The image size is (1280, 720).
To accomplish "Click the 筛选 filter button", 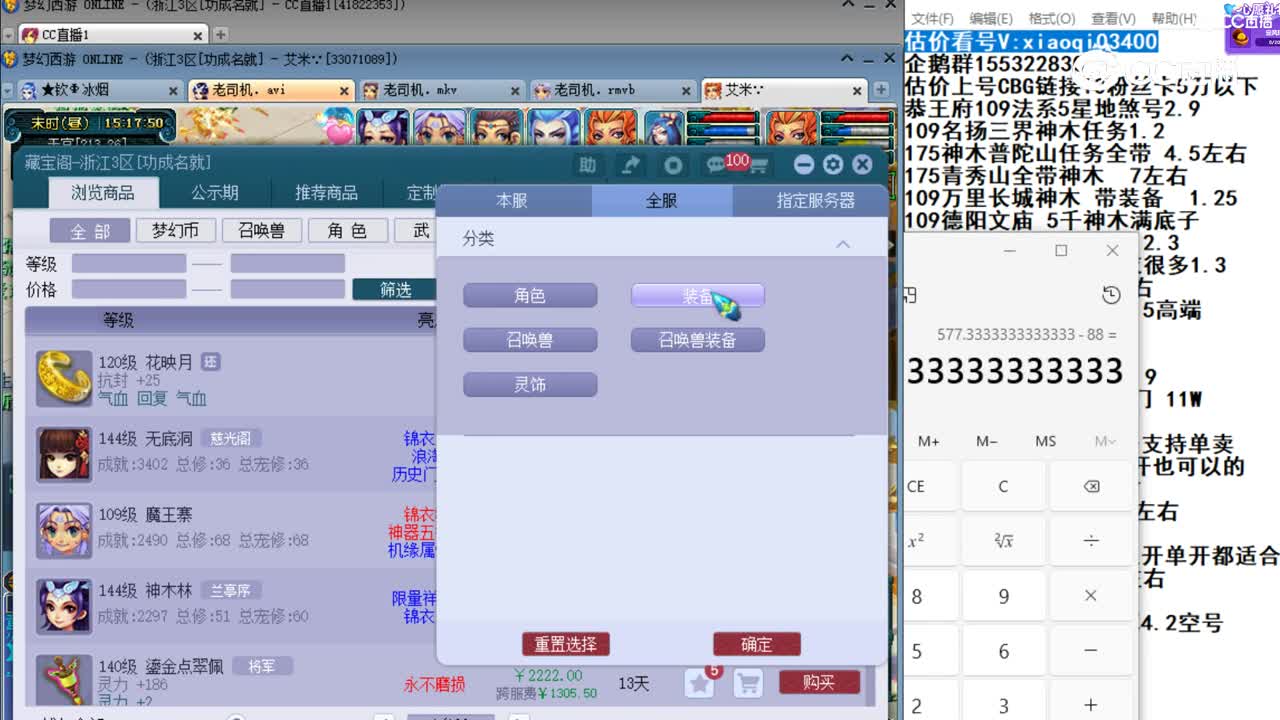I will pyautogui.click(x=395, y=290).
